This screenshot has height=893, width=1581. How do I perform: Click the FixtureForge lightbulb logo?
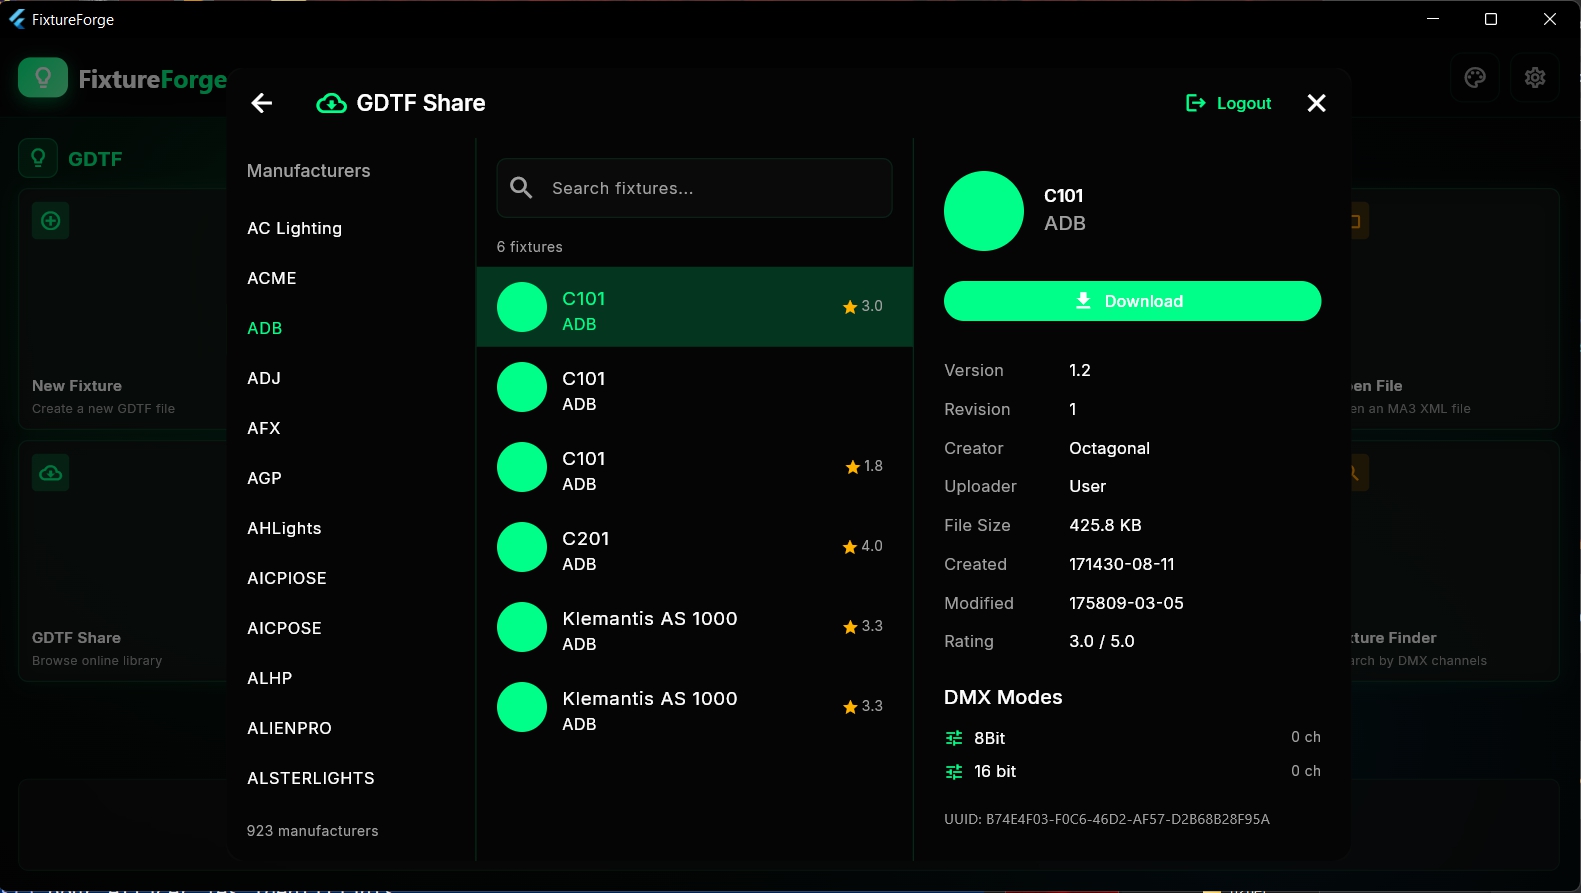click(43, 78)
